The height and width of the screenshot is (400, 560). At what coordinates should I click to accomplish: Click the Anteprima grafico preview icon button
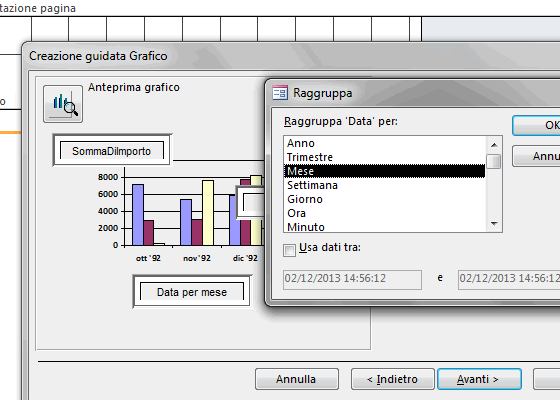[63, 104]
